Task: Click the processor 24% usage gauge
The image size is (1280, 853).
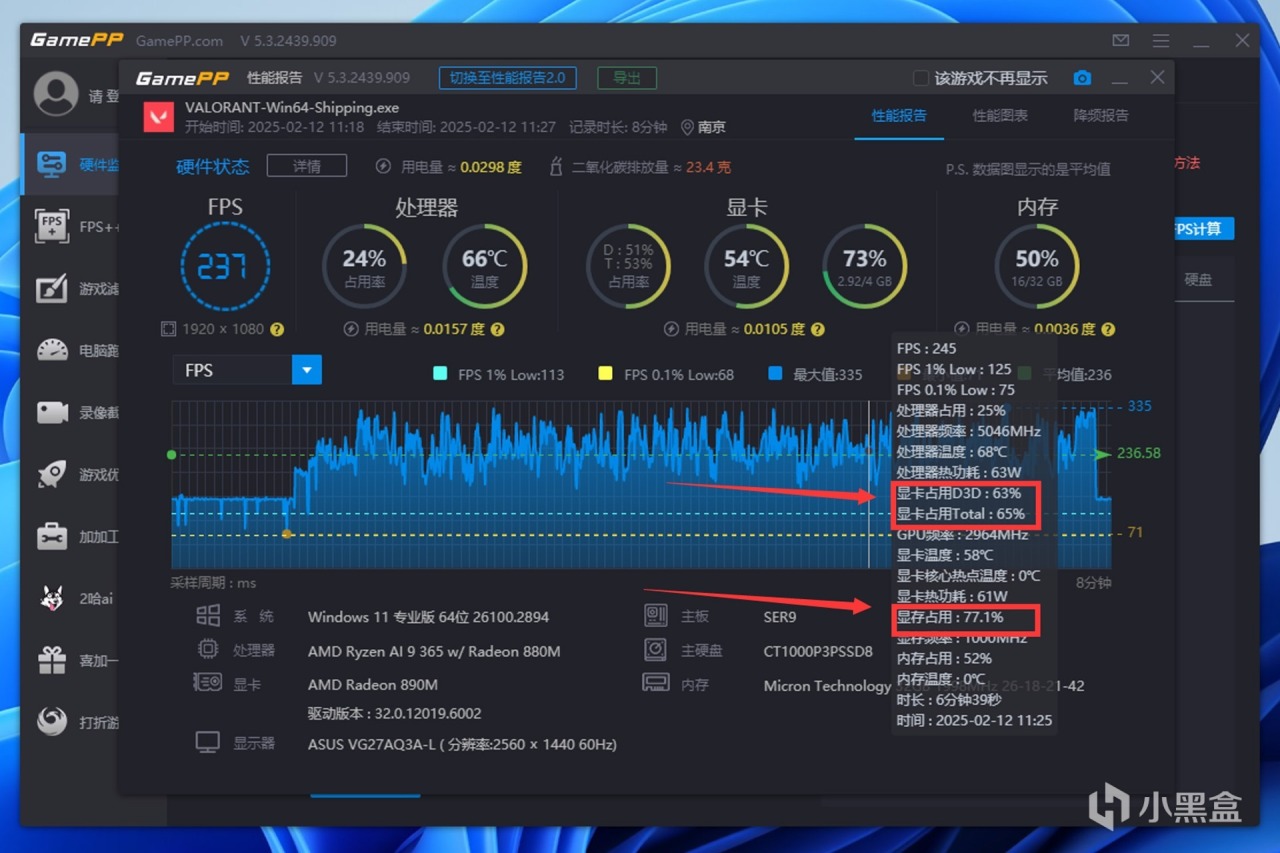Action: 364,266
